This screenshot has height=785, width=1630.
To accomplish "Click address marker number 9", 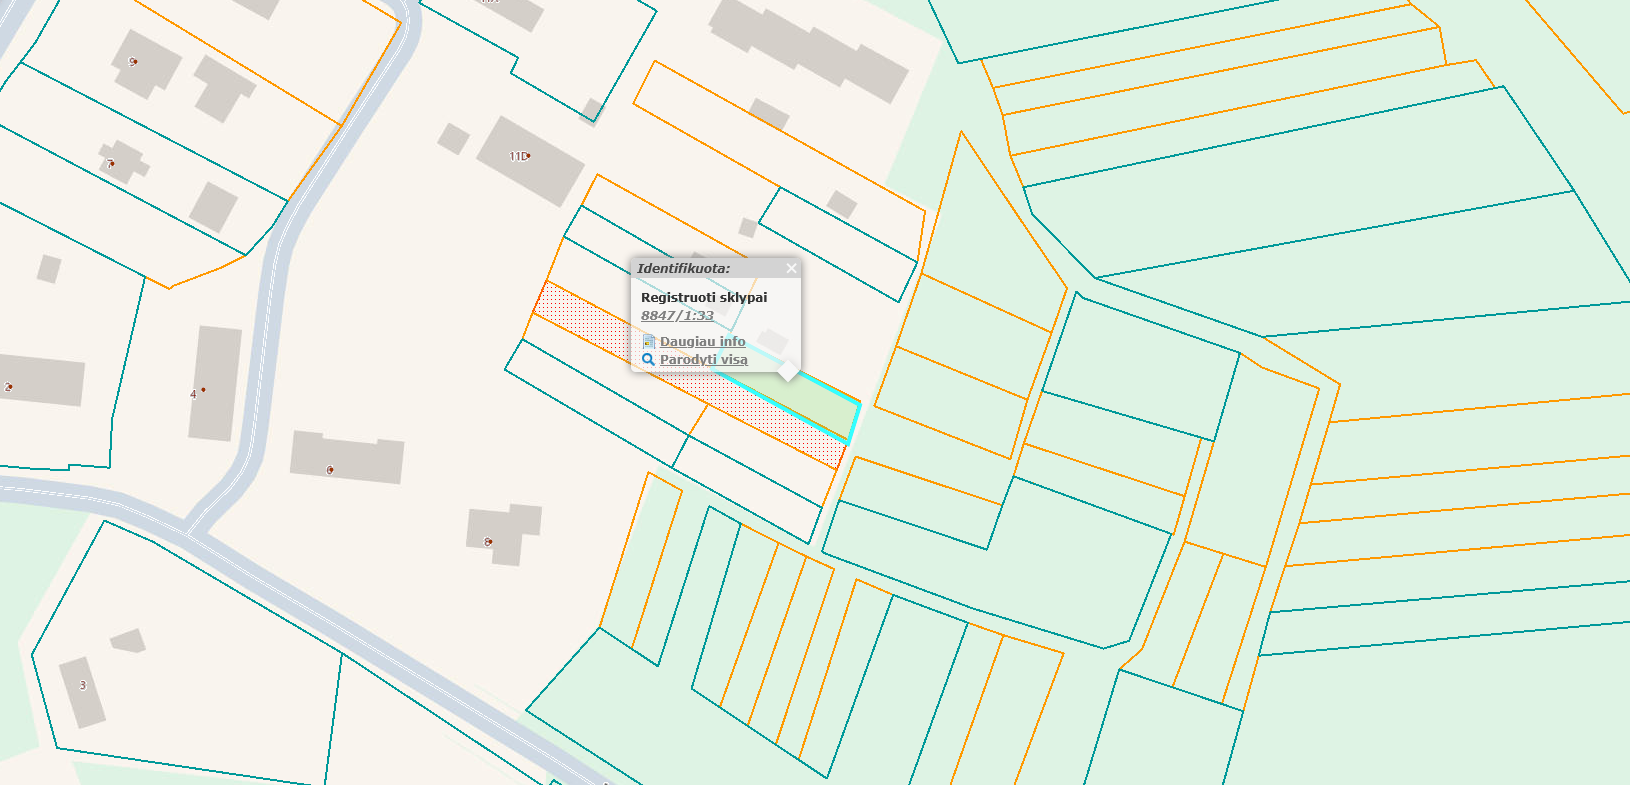I will coord(132,62).
